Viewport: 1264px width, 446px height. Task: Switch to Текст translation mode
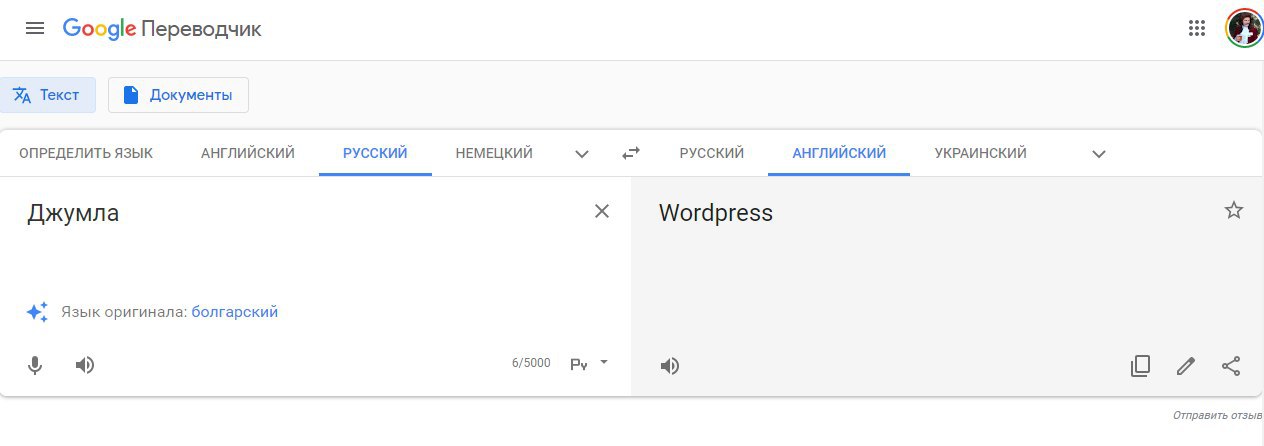47,95
